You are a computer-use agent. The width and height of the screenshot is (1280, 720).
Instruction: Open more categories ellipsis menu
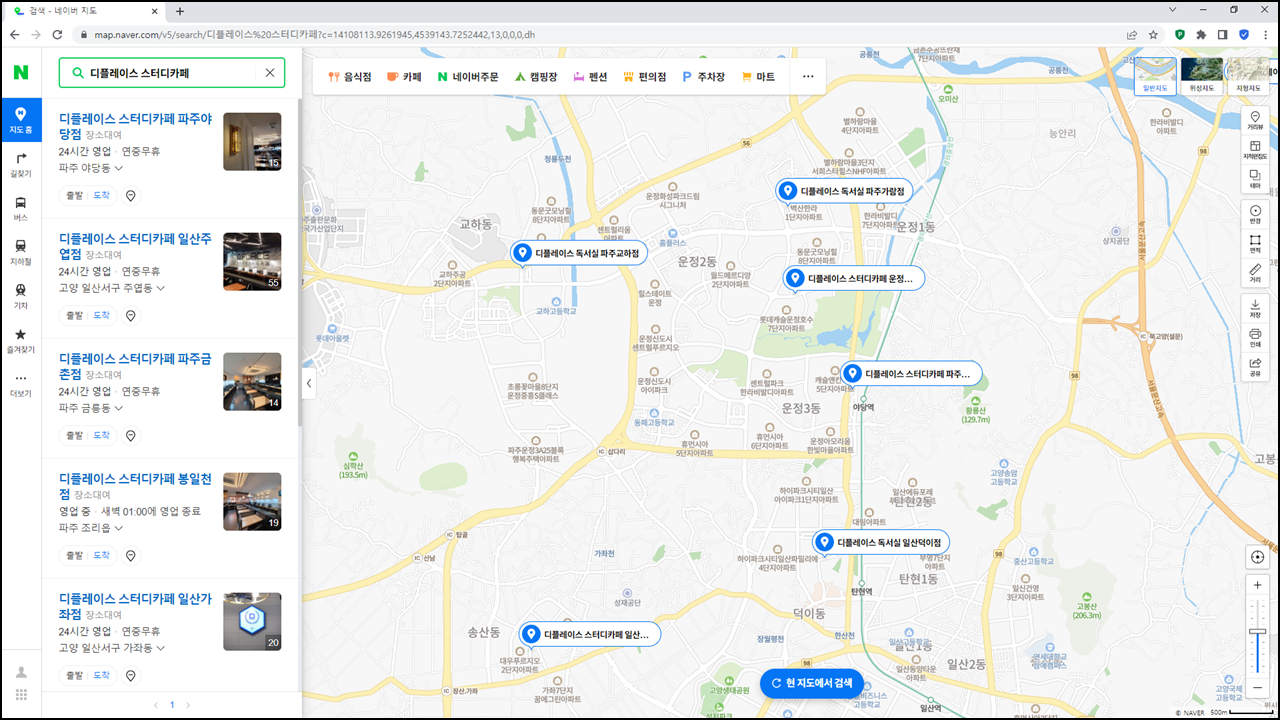808,76
